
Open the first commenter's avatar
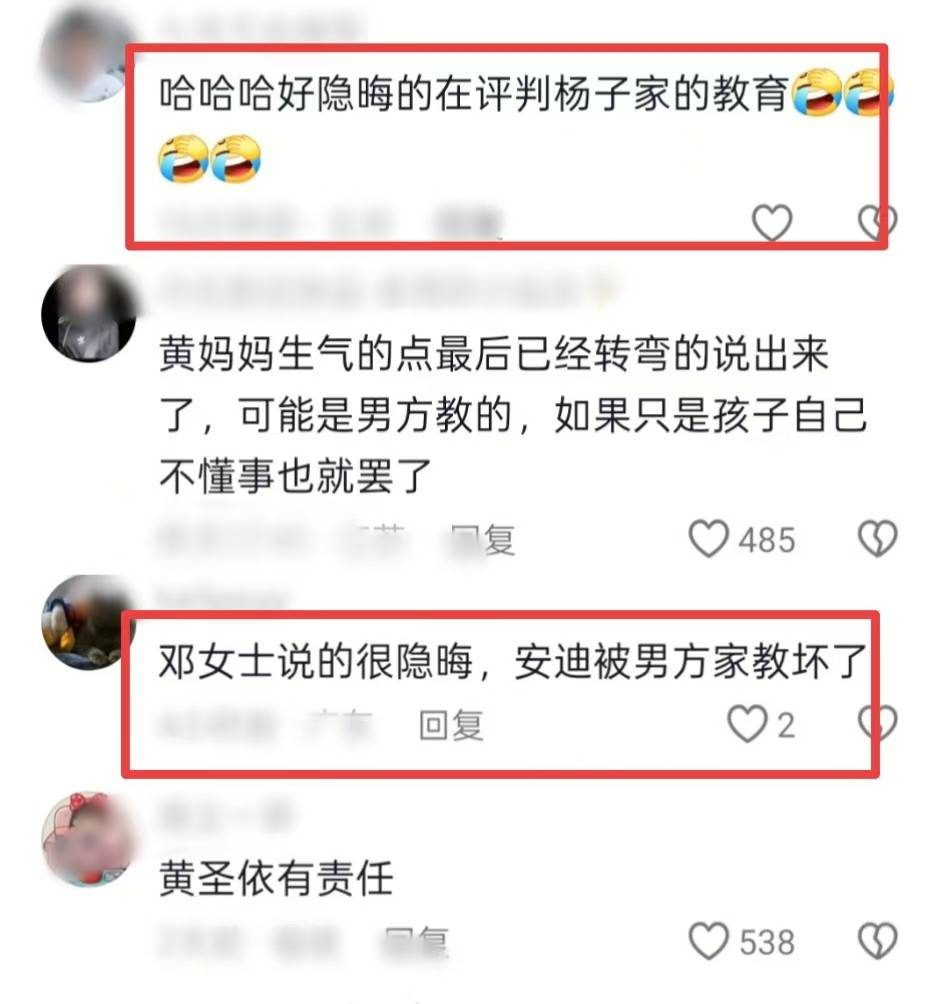click(86, 54)
